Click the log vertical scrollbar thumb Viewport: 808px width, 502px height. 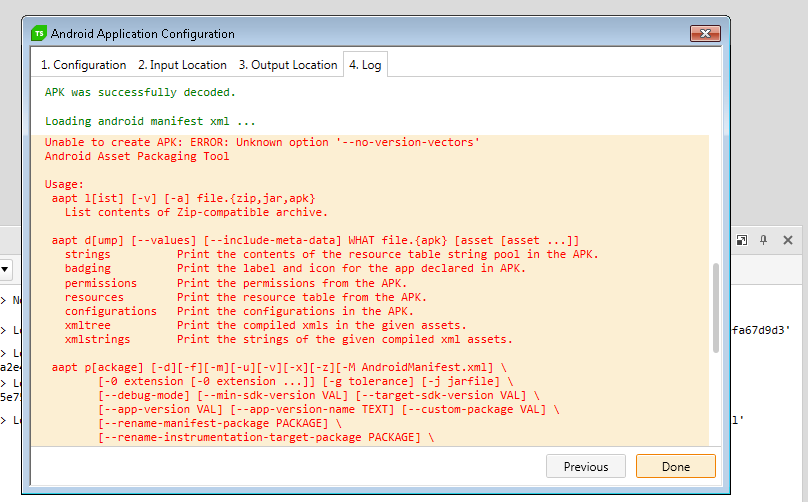click(715, 307)
